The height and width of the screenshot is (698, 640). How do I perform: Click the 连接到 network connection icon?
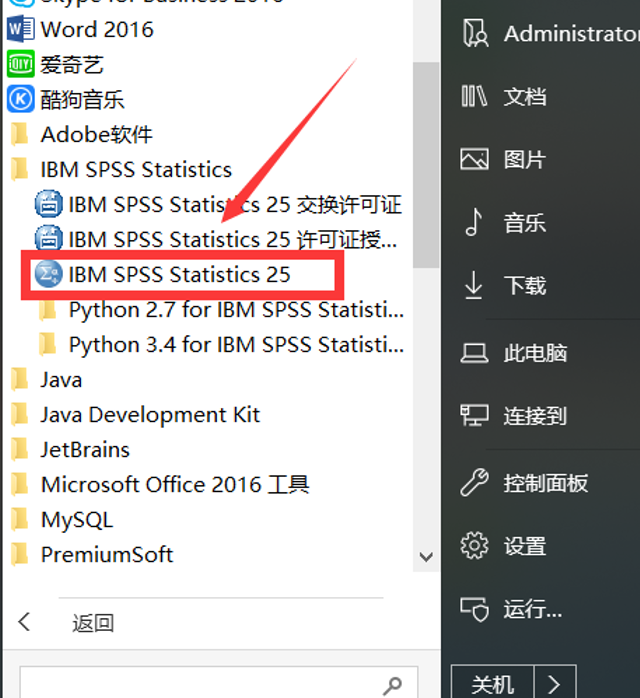point(474,416)
